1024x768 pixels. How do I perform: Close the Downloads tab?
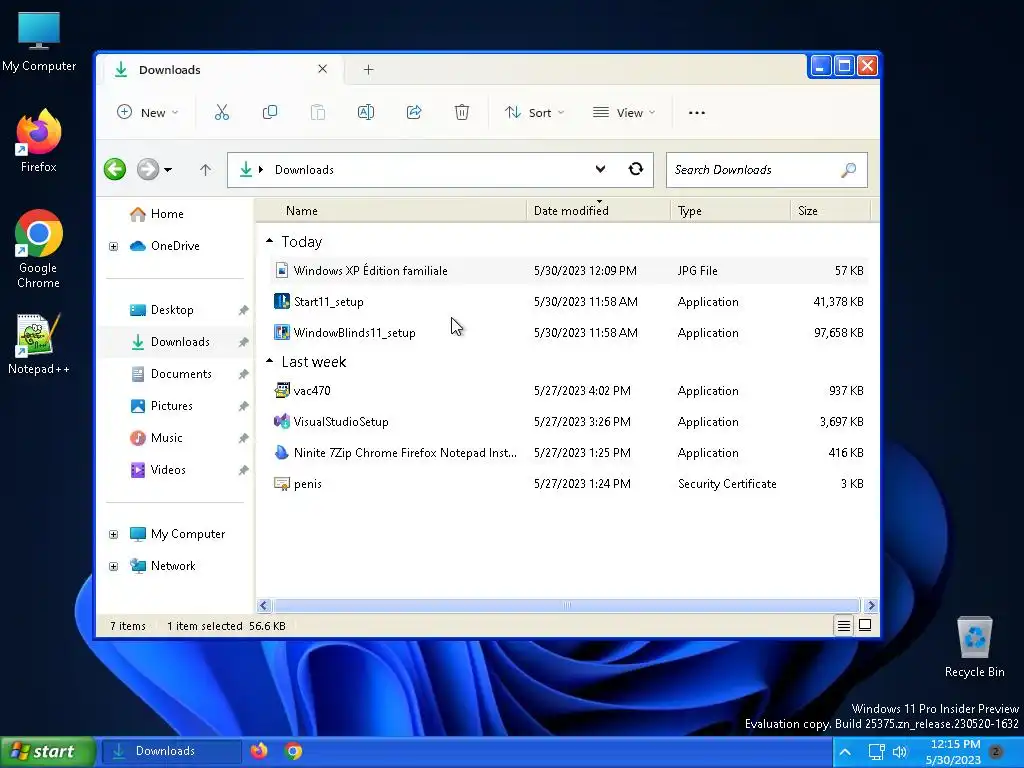(323, 69)
